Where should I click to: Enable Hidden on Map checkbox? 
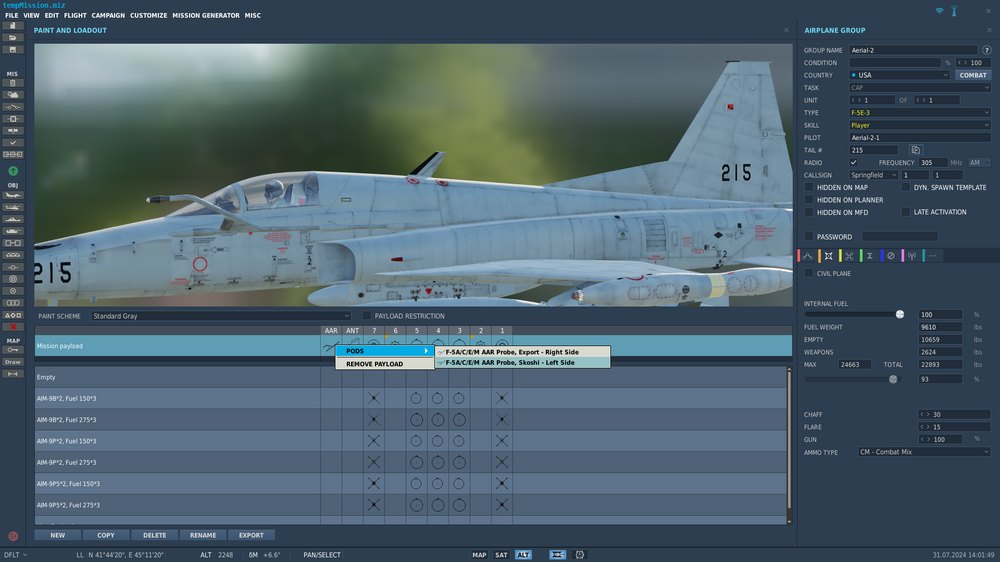click(x=809, y=188)
